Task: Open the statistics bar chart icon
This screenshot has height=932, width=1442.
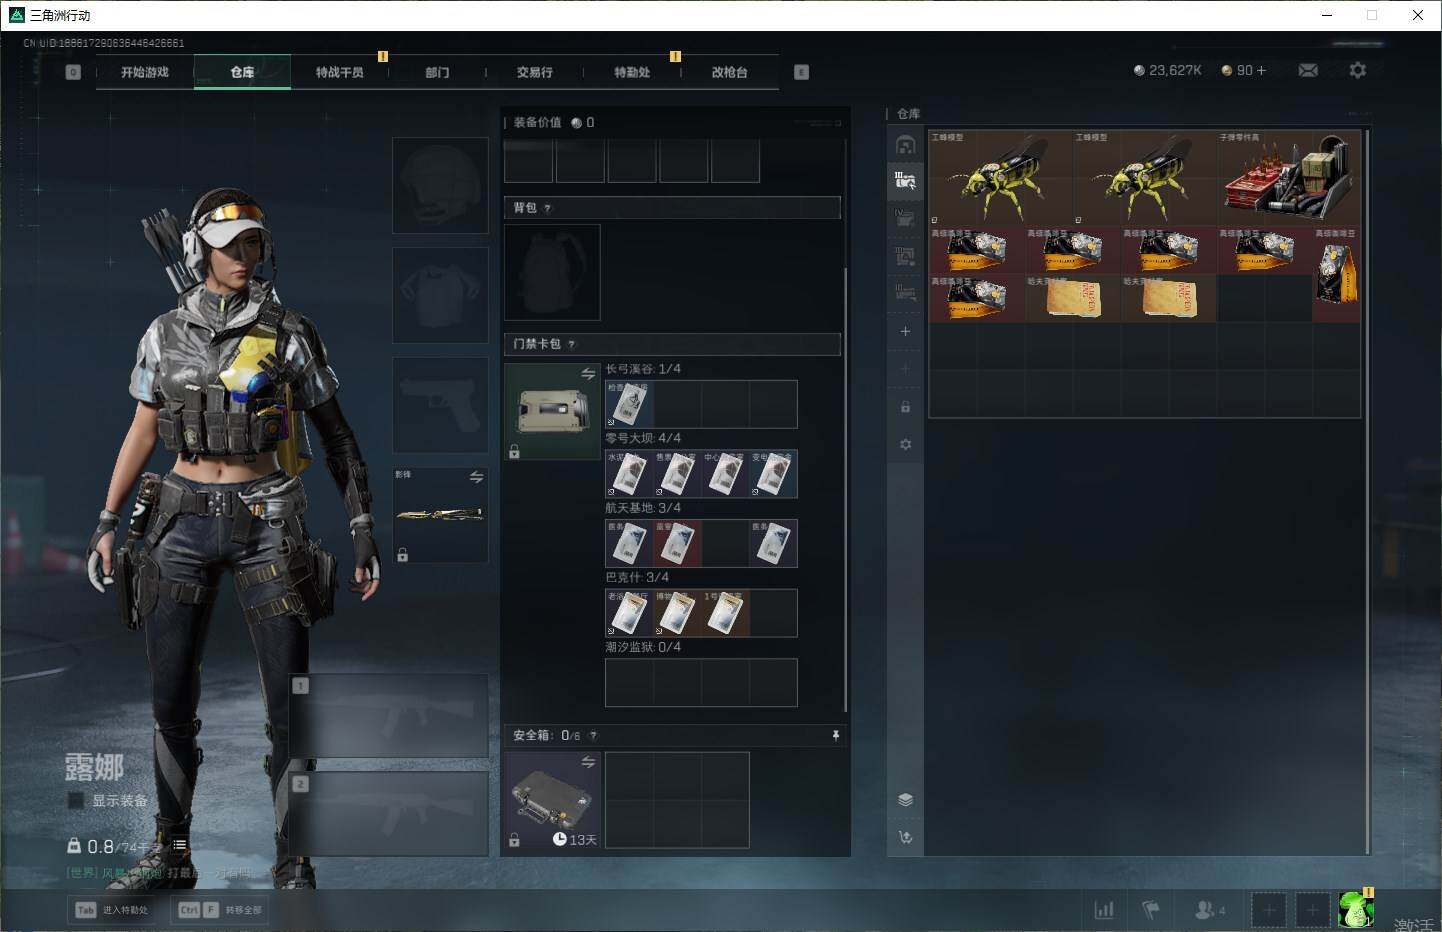Action: 1104,910
